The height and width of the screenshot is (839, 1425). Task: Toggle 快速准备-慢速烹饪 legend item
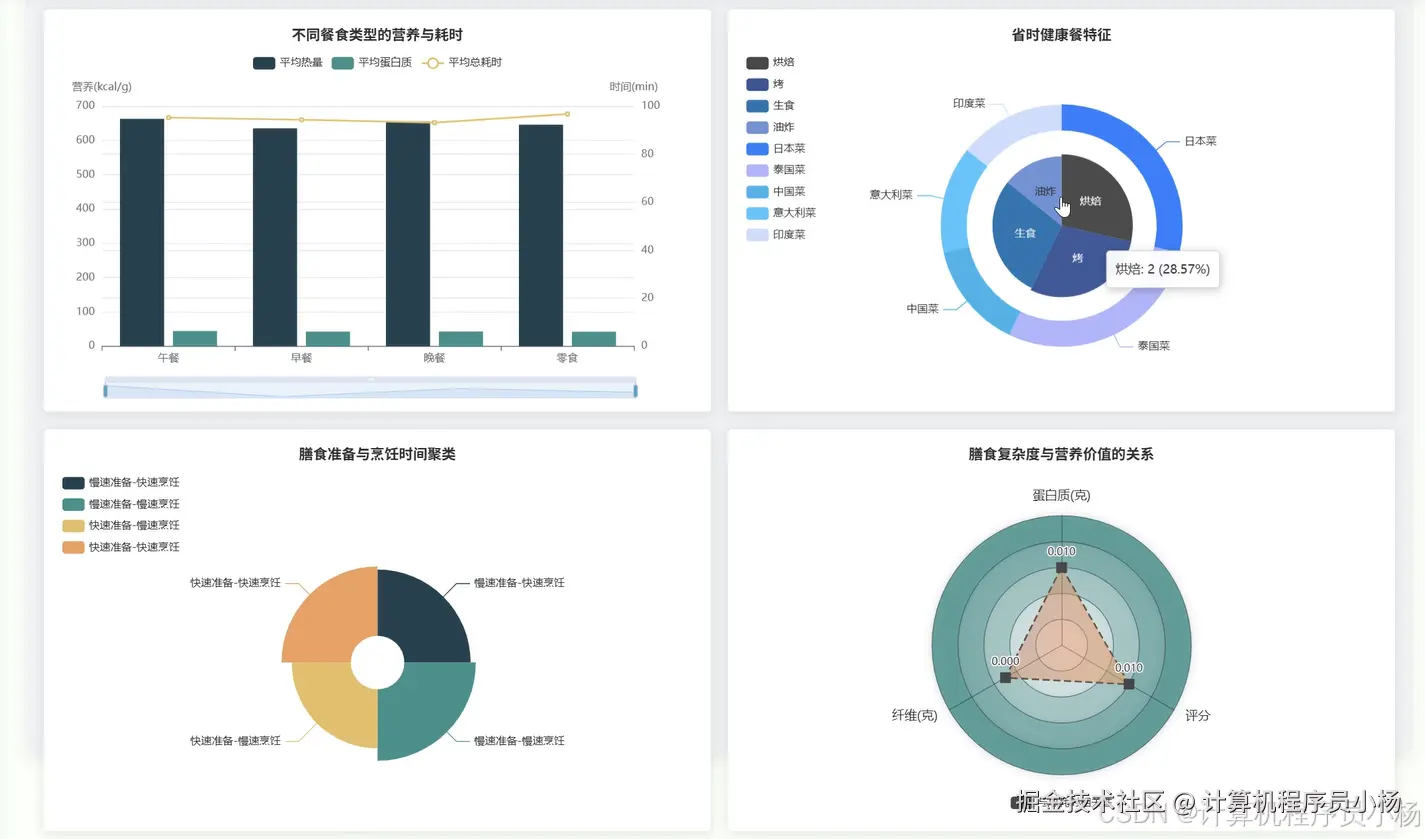121,525
